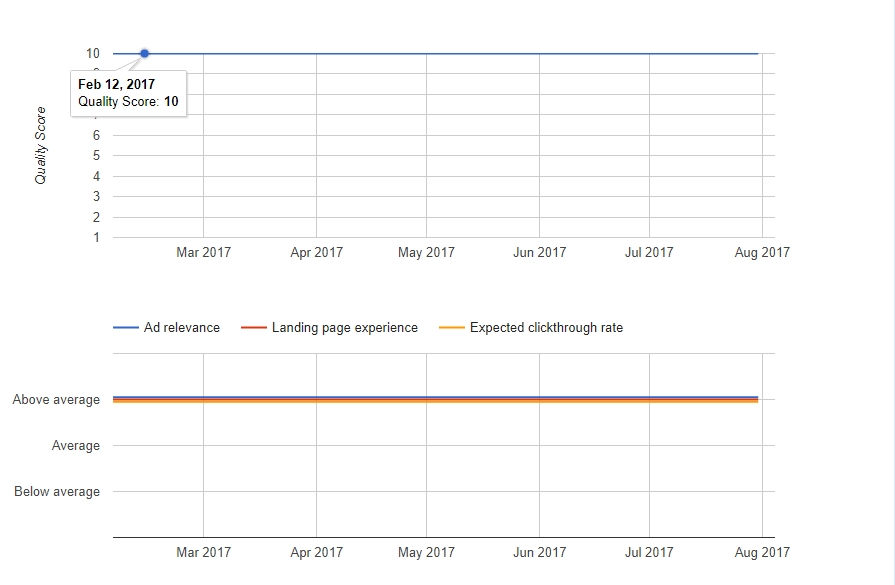
Task: Click Jun 2017 label on the top chart
Action: pos(539,252)
